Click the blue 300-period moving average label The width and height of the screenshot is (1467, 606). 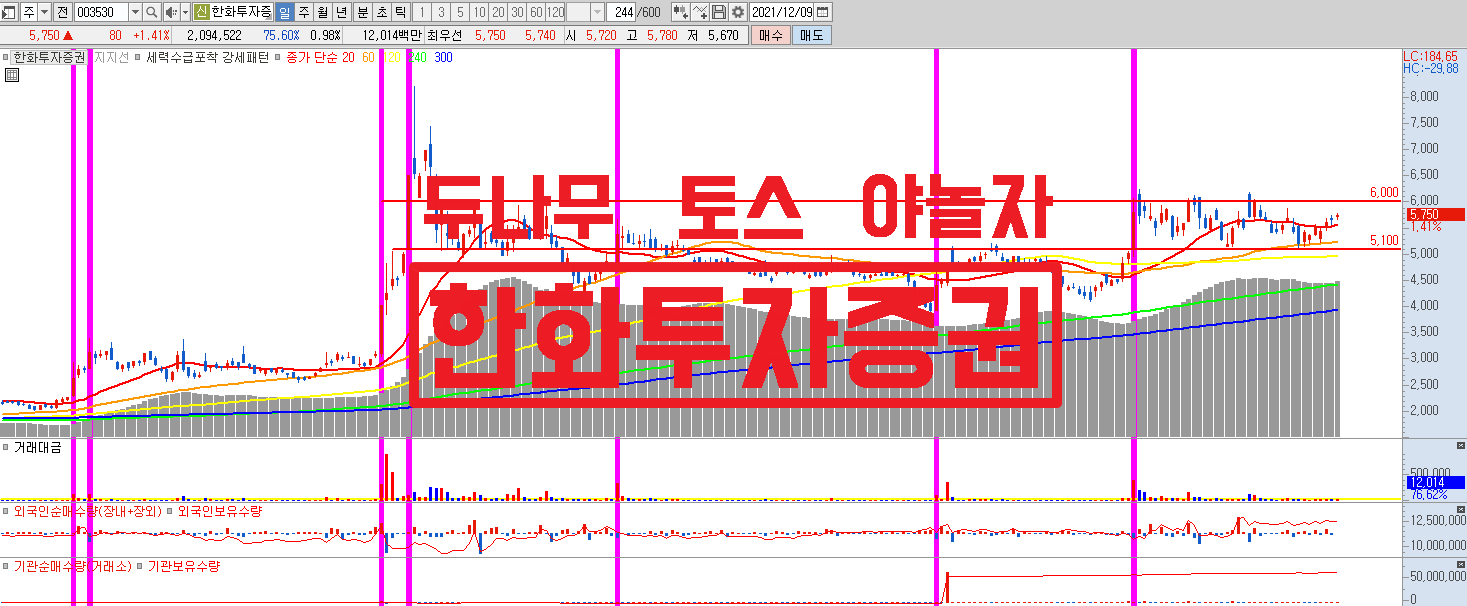(x=443, y=57)
